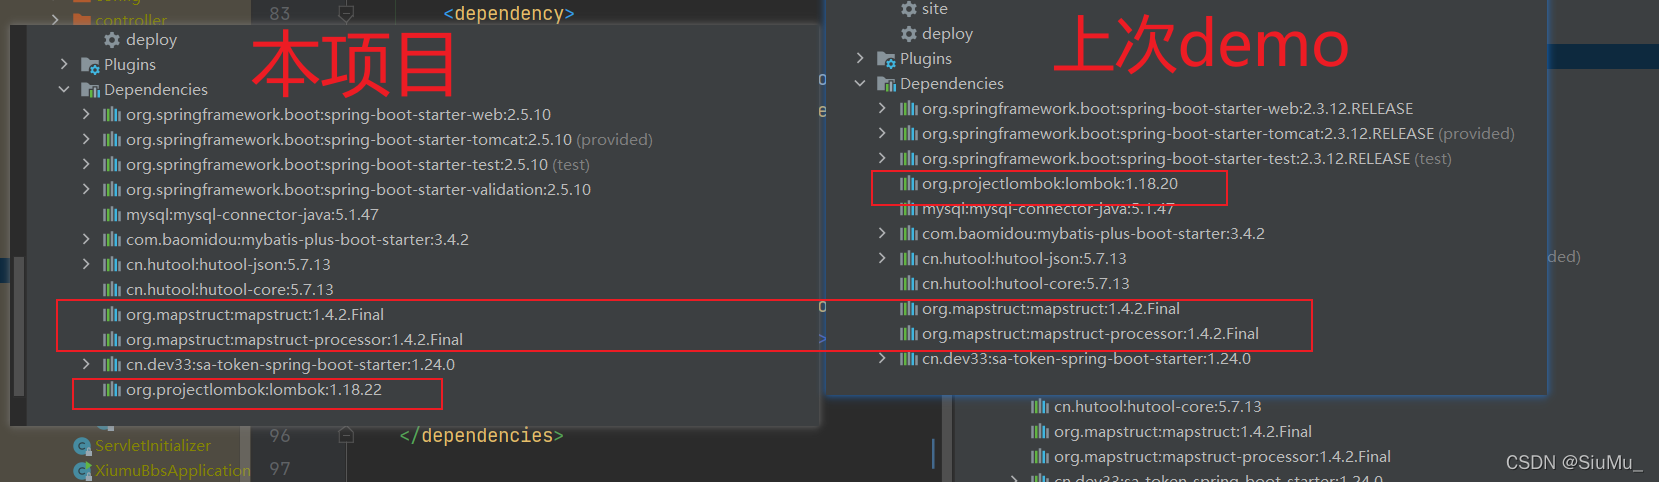Image resolution: width=1659 pixels, height=482 pixels.
Task: Click editor line number 97
Action: 280,469
